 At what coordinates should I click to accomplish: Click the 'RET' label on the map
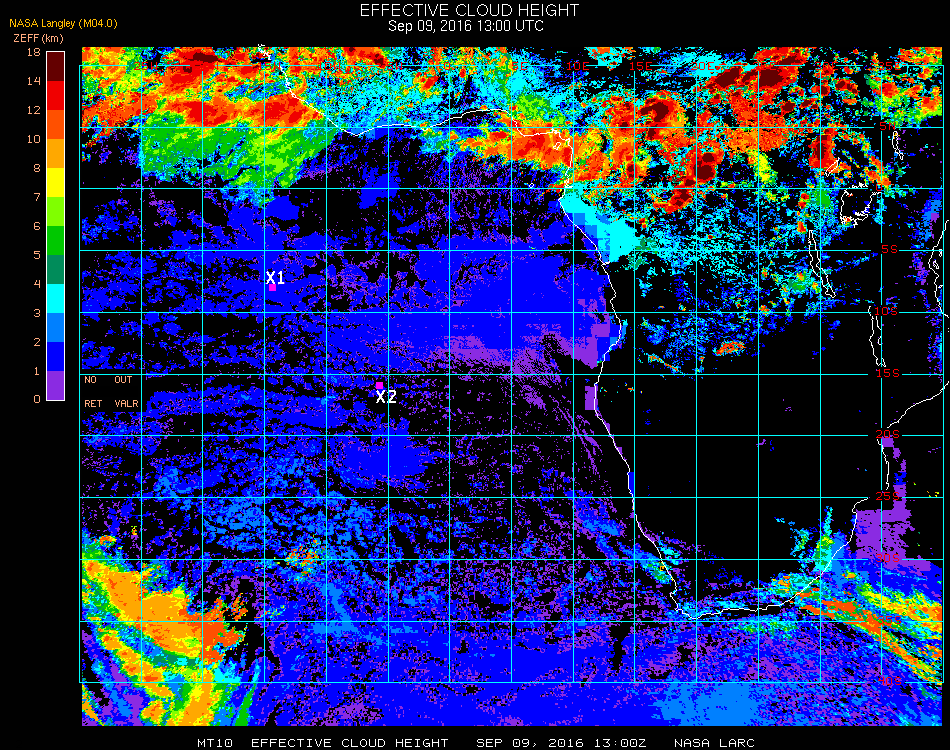point(93,403)
